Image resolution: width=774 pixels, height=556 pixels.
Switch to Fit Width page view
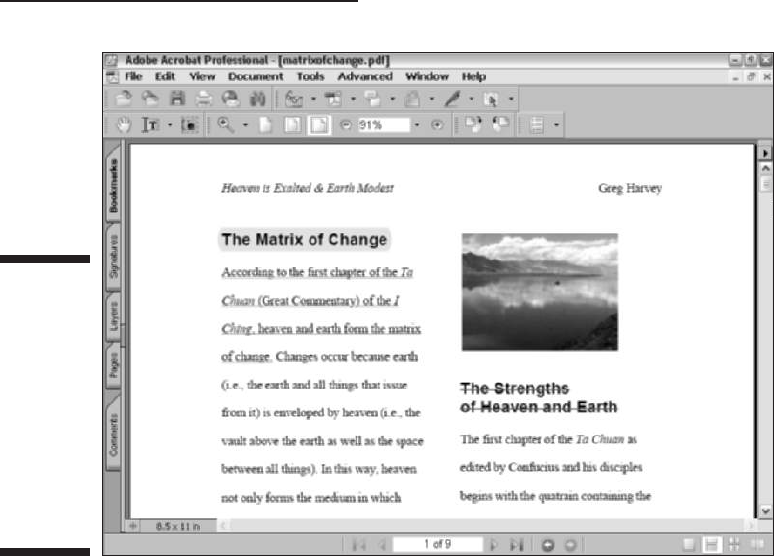319,125
